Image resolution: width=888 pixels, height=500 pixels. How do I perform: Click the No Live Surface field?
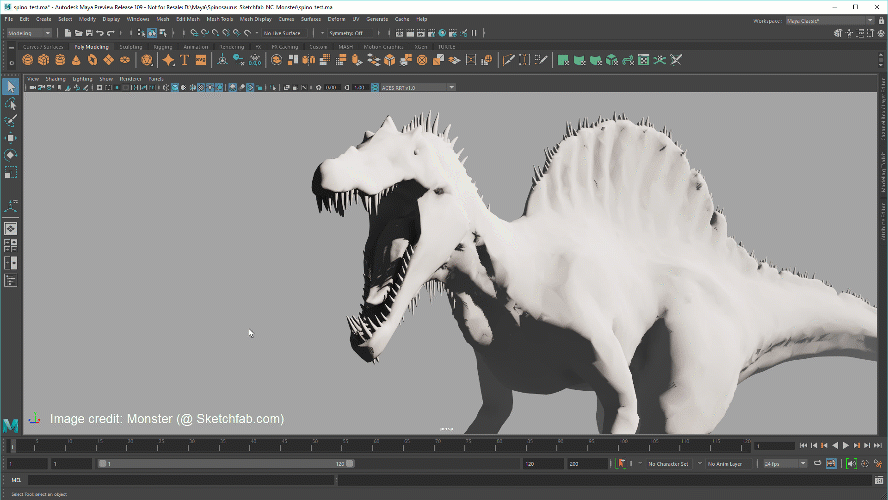[284, 33]
